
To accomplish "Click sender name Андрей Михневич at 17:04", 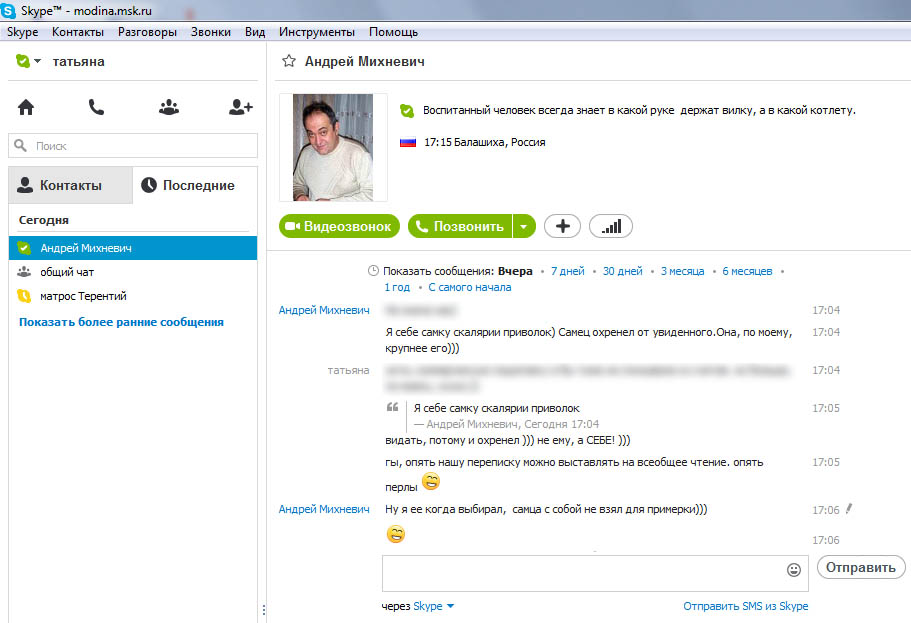I will click(324, 310).
